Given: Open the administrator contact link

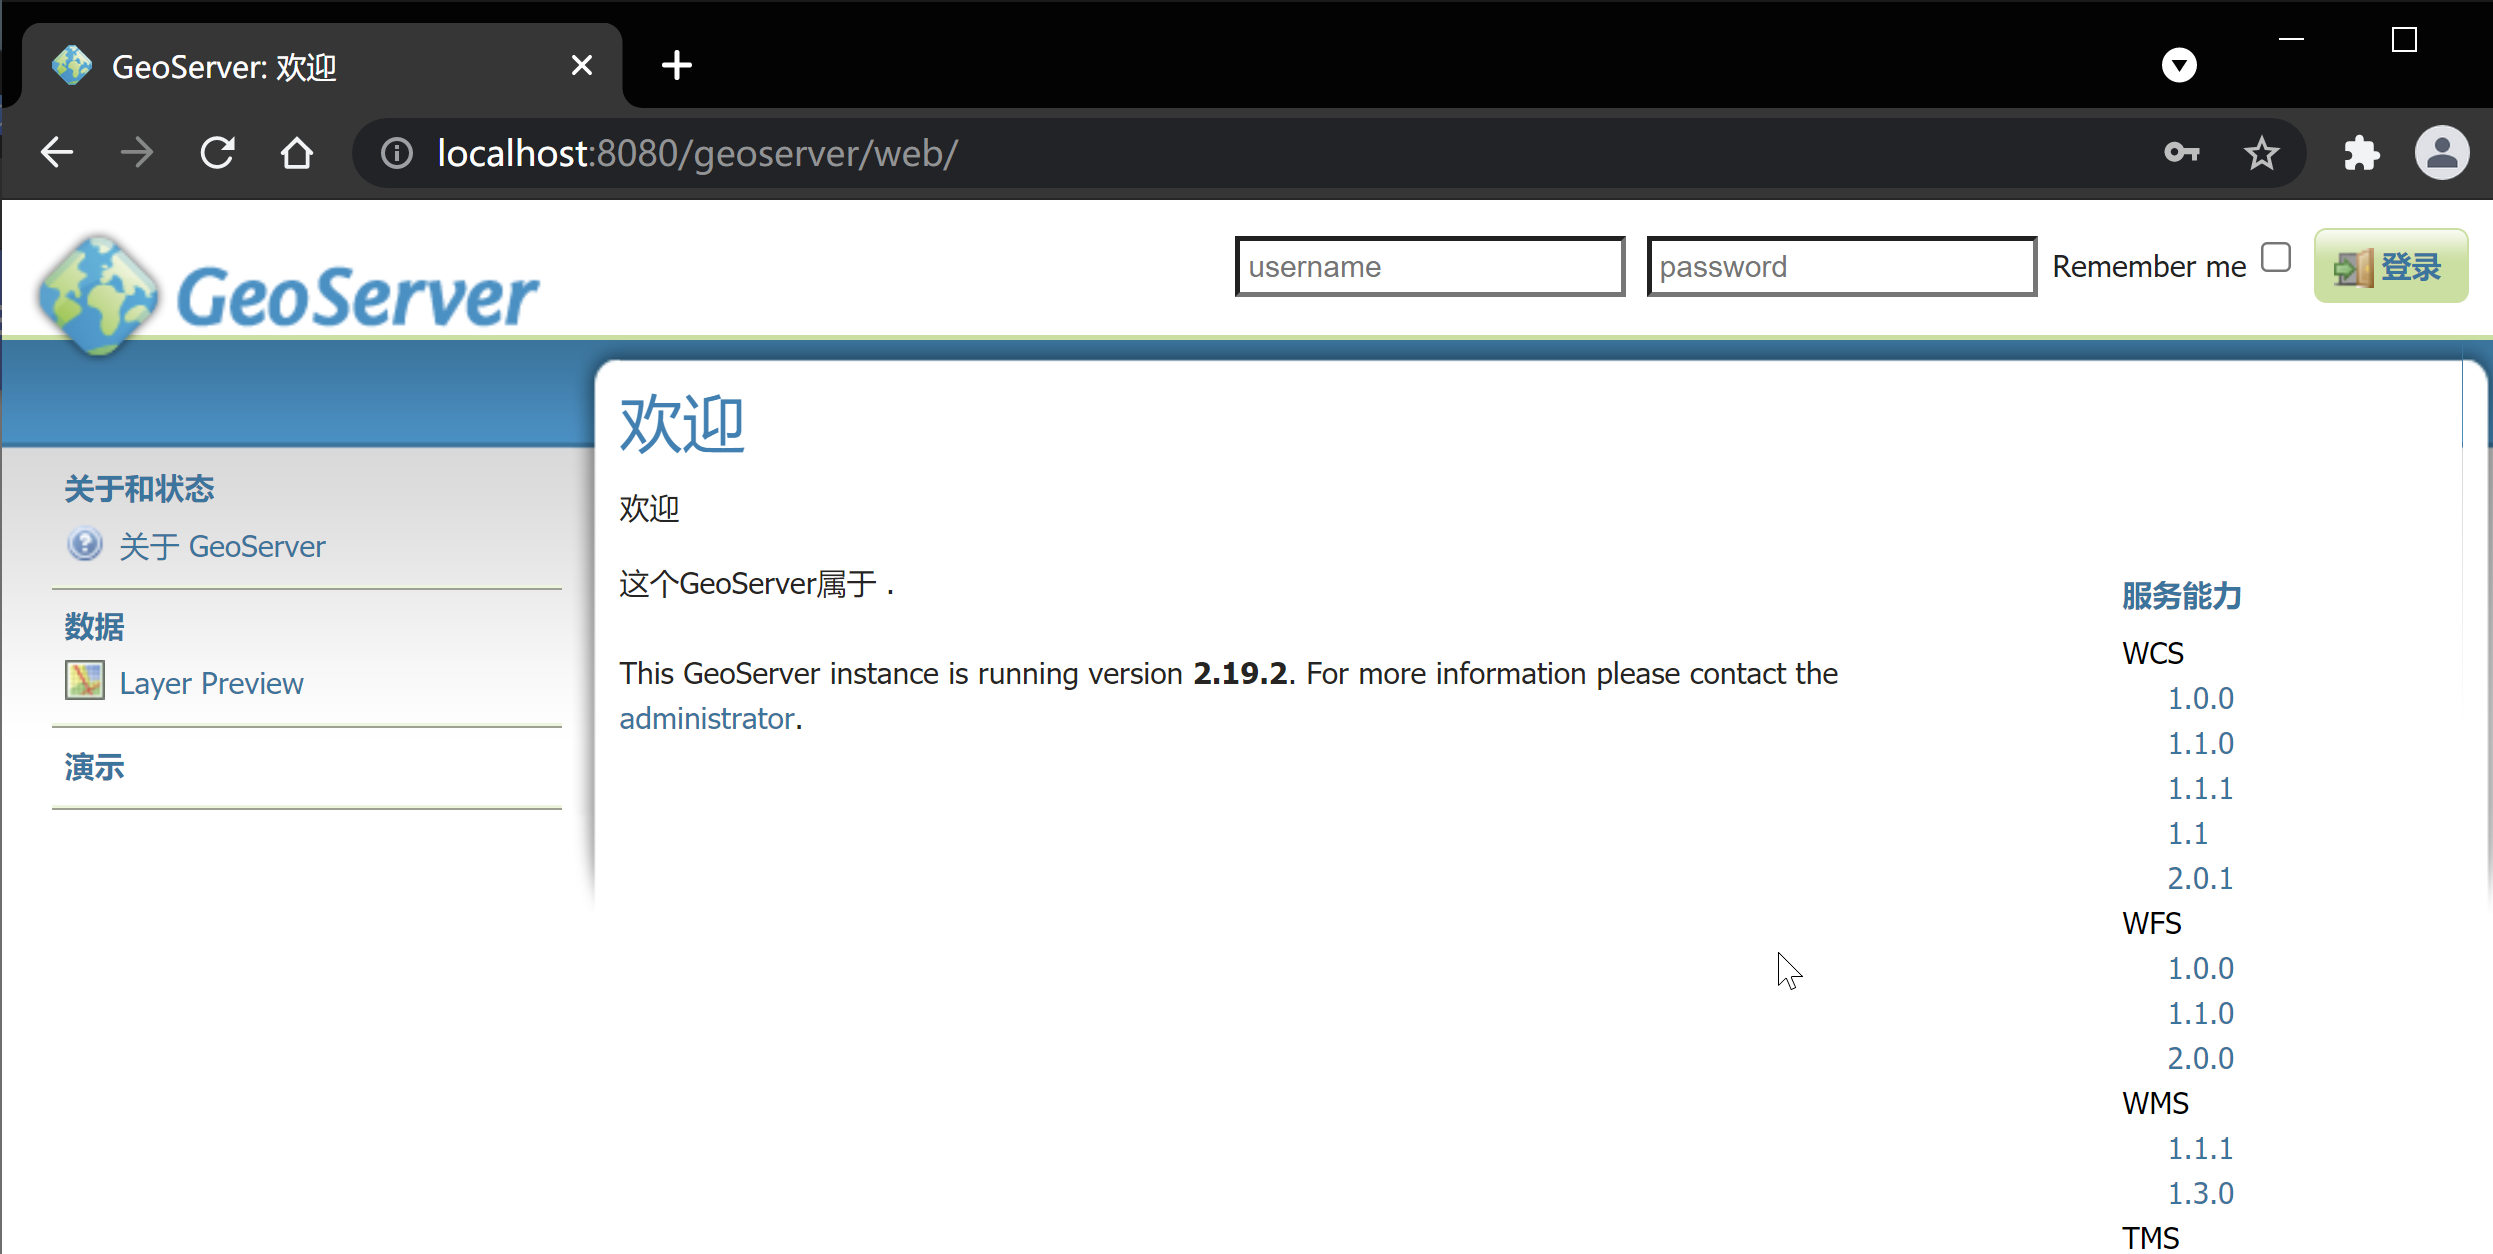Looking at the screenshot, I should (706, 719).
